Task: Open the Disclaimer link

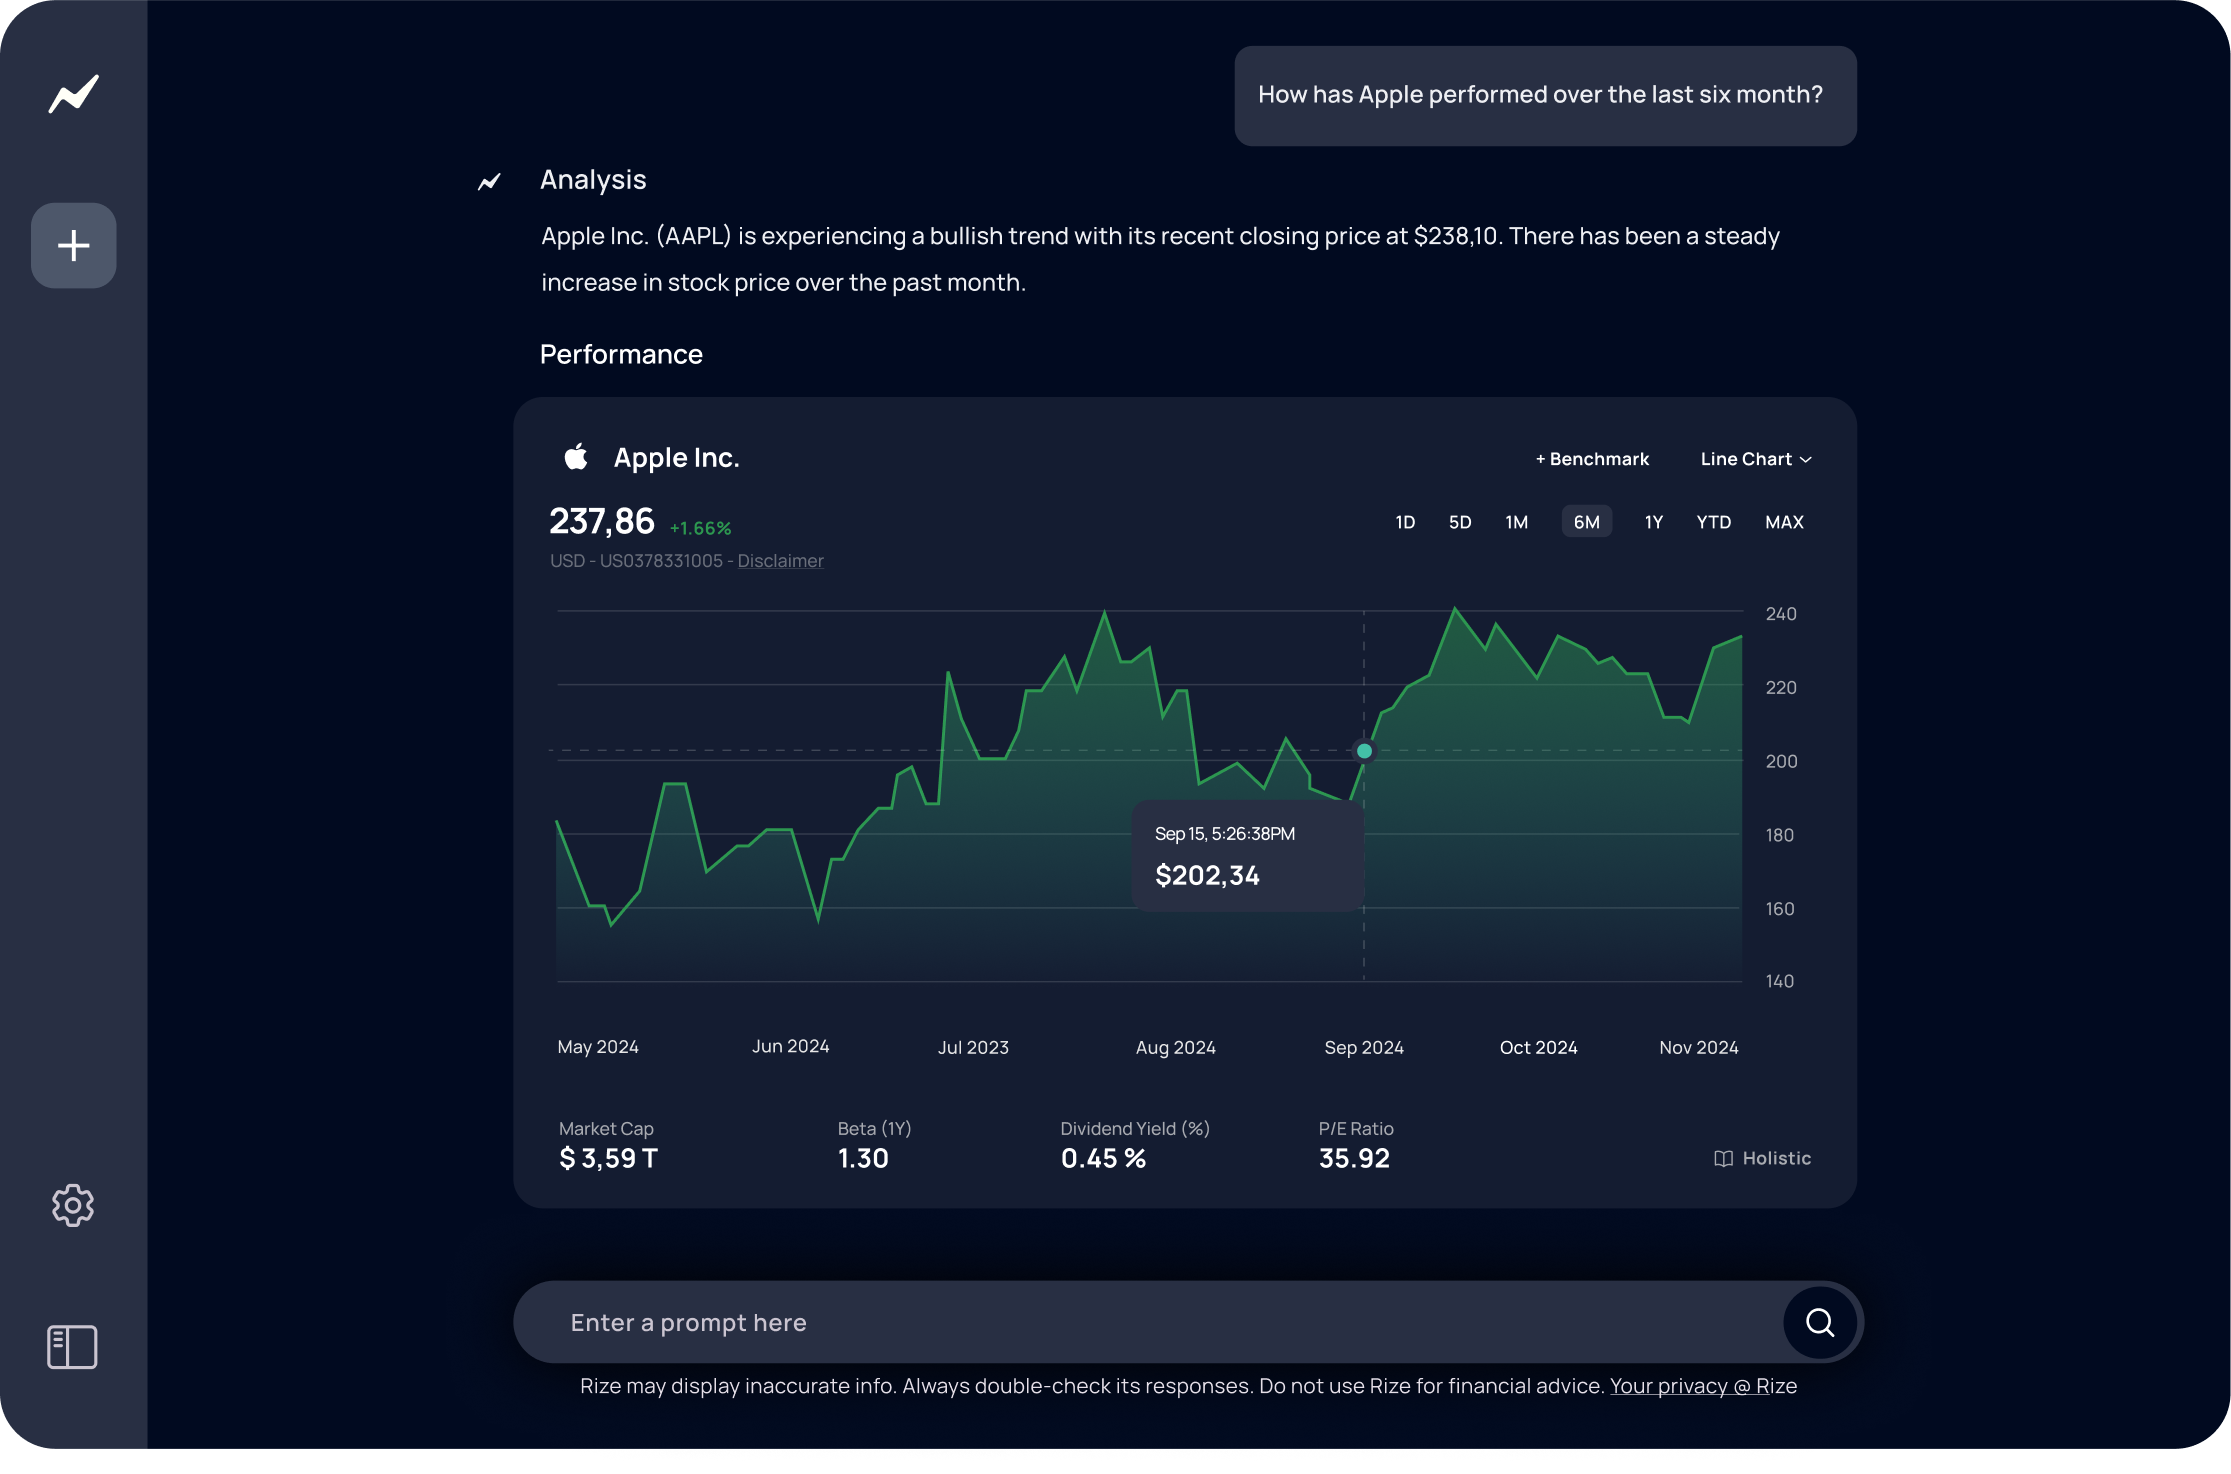Action: (x=780, y=561)
